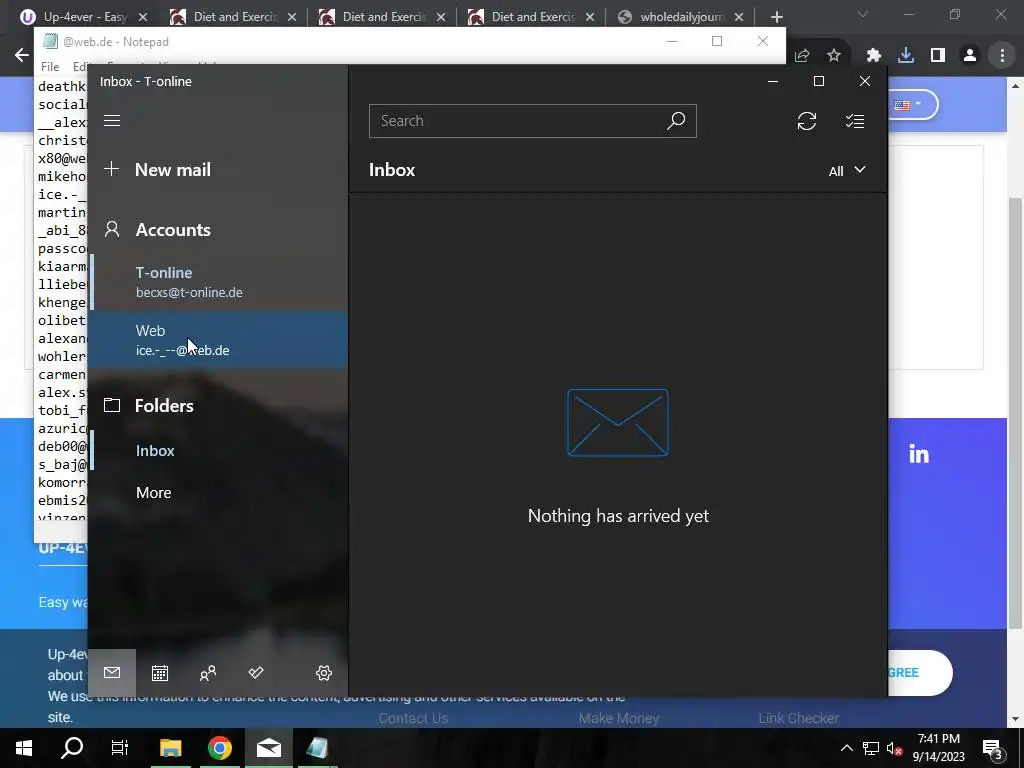This screenshot has width=1024, height=768.
Task: Click the LinkedIn icon on webpage
Action: 919,455
